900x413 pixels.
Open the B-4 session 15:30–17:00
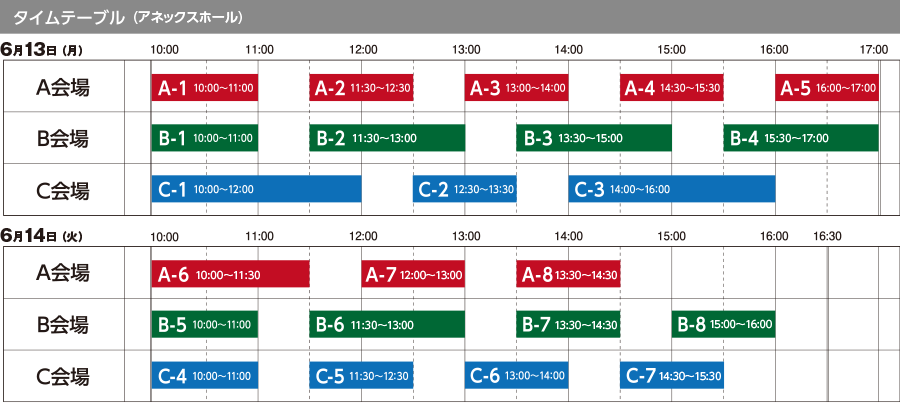click(801, 138)
